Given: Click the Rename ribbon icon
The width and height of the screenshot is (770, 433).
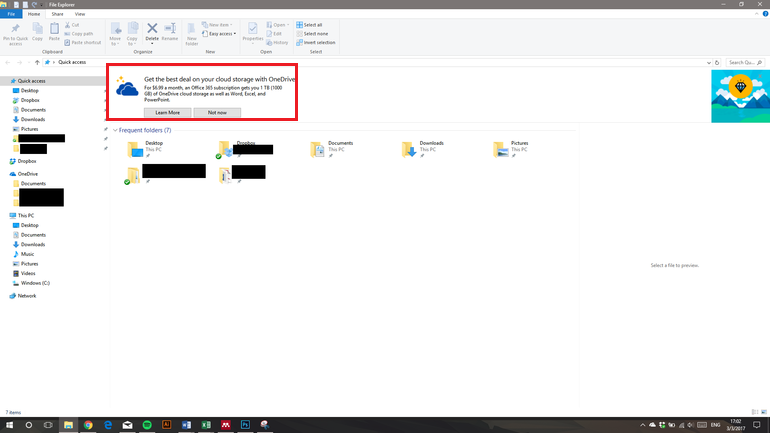Looking at the screenshot, I should pyautogui.click(x=170, y=32).
